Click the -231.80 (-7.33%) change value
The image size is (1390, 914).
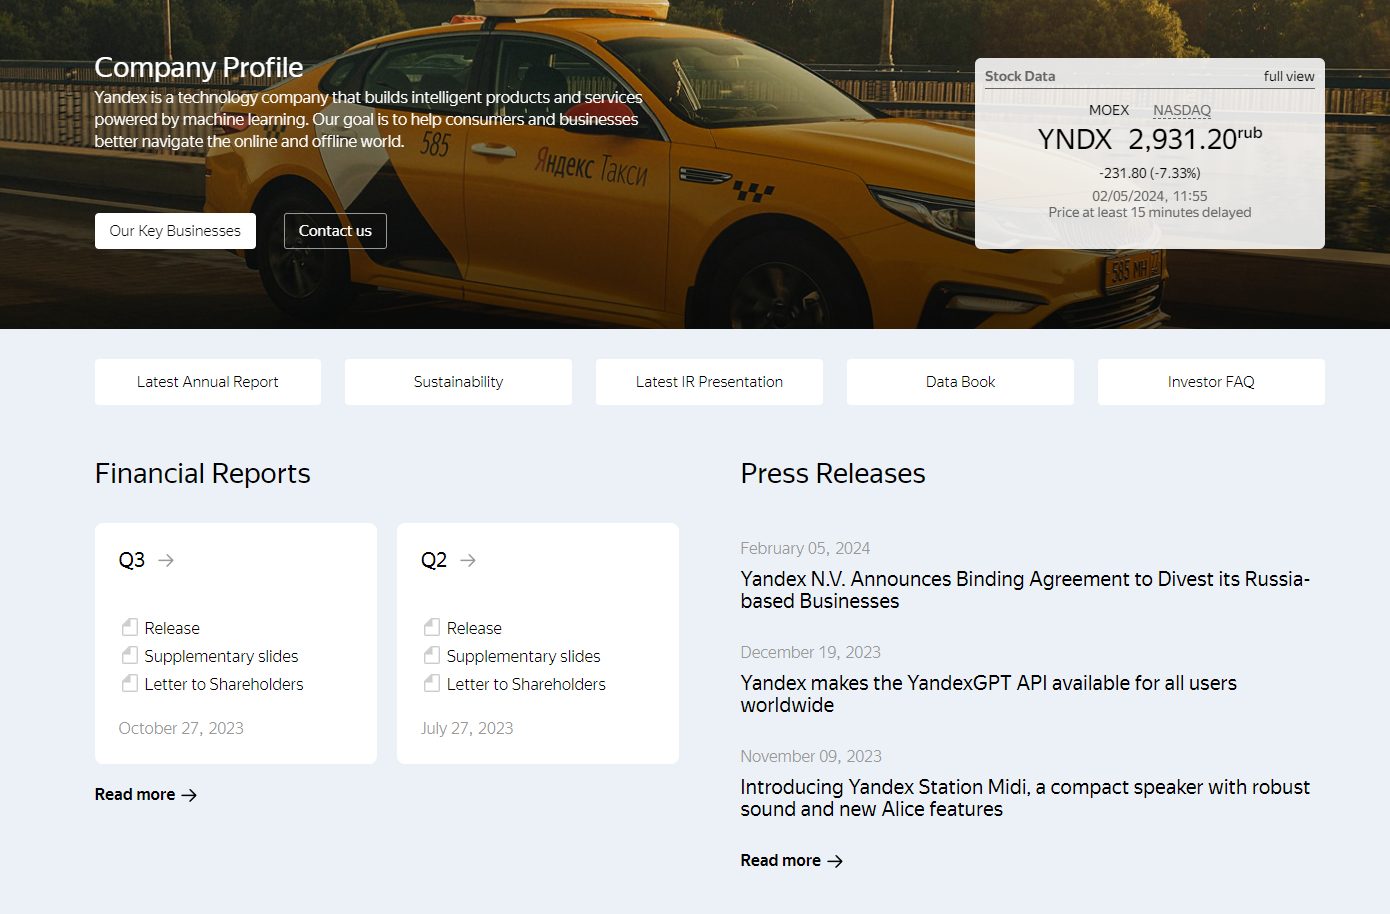pyautogui.click(x=1150, y=173)
